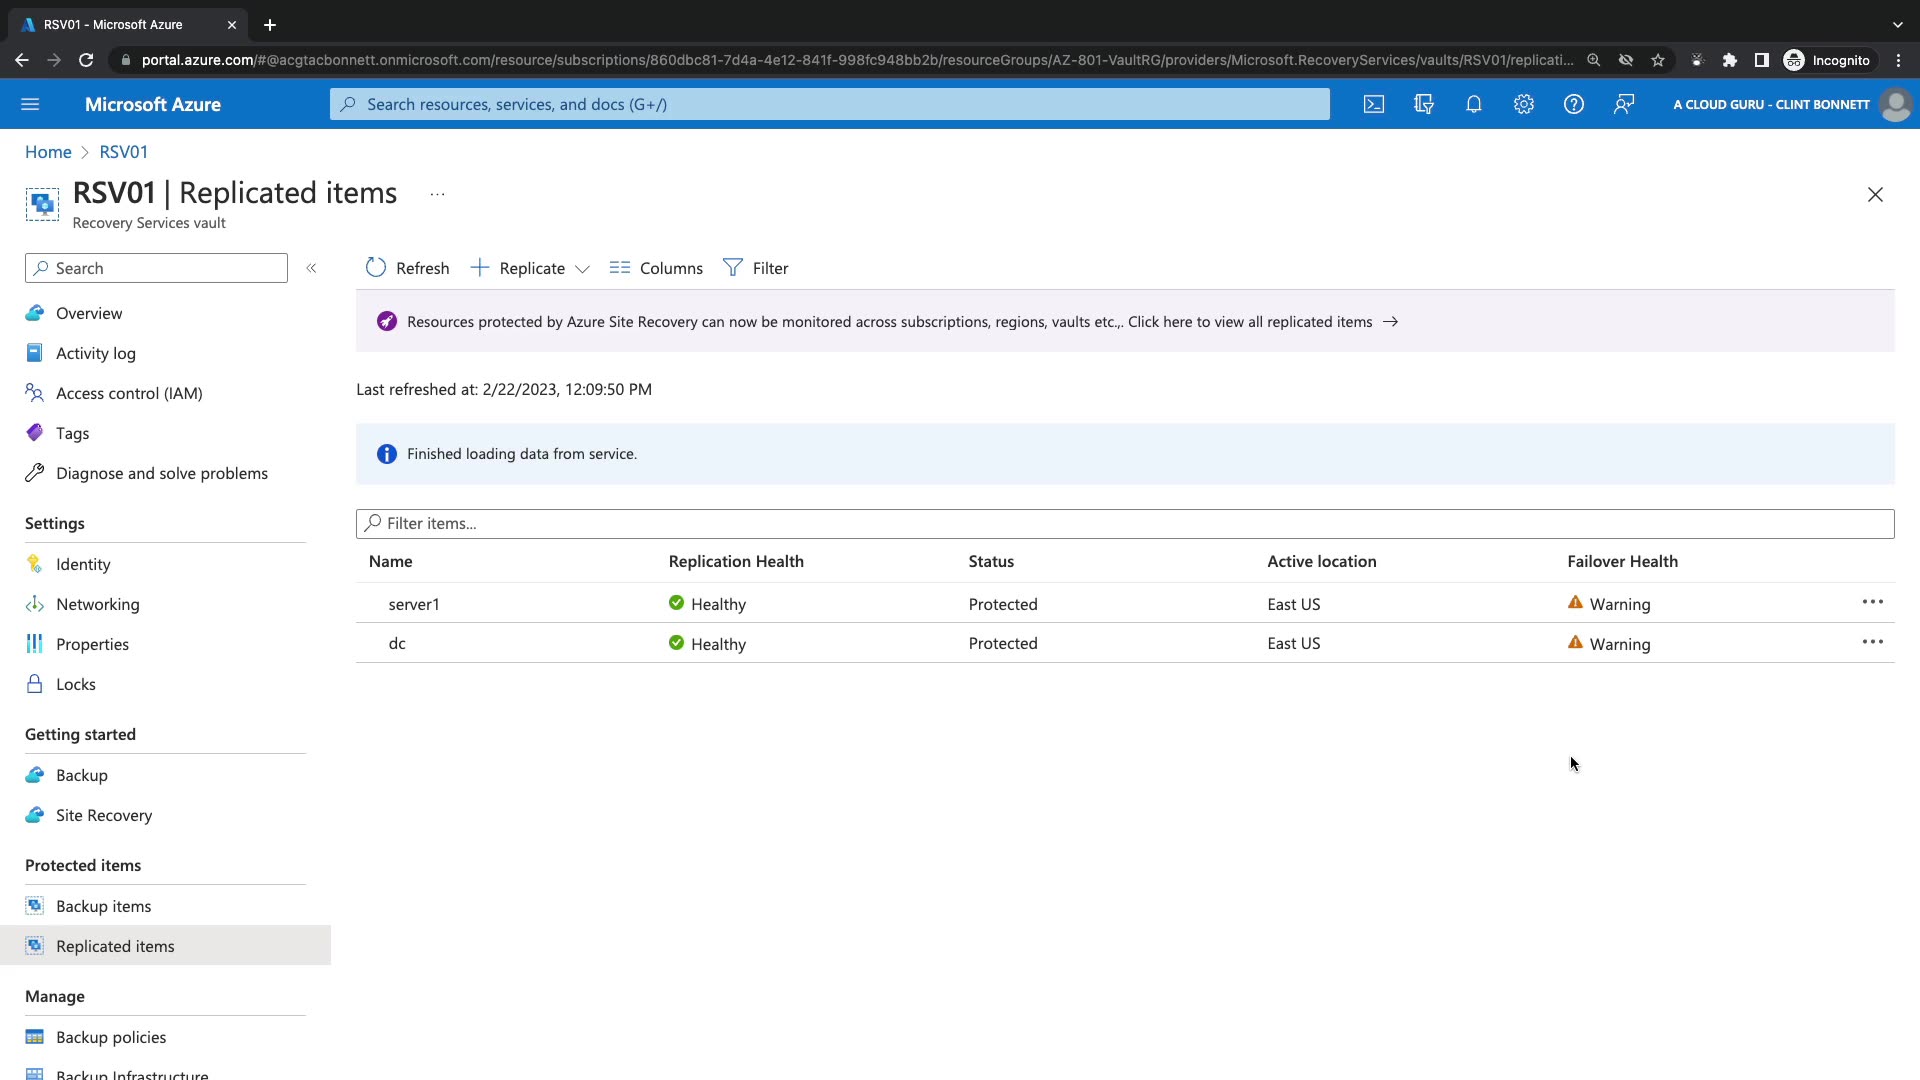
Task: Open the portal hamburger menu
Action: [x=30, y=104]
